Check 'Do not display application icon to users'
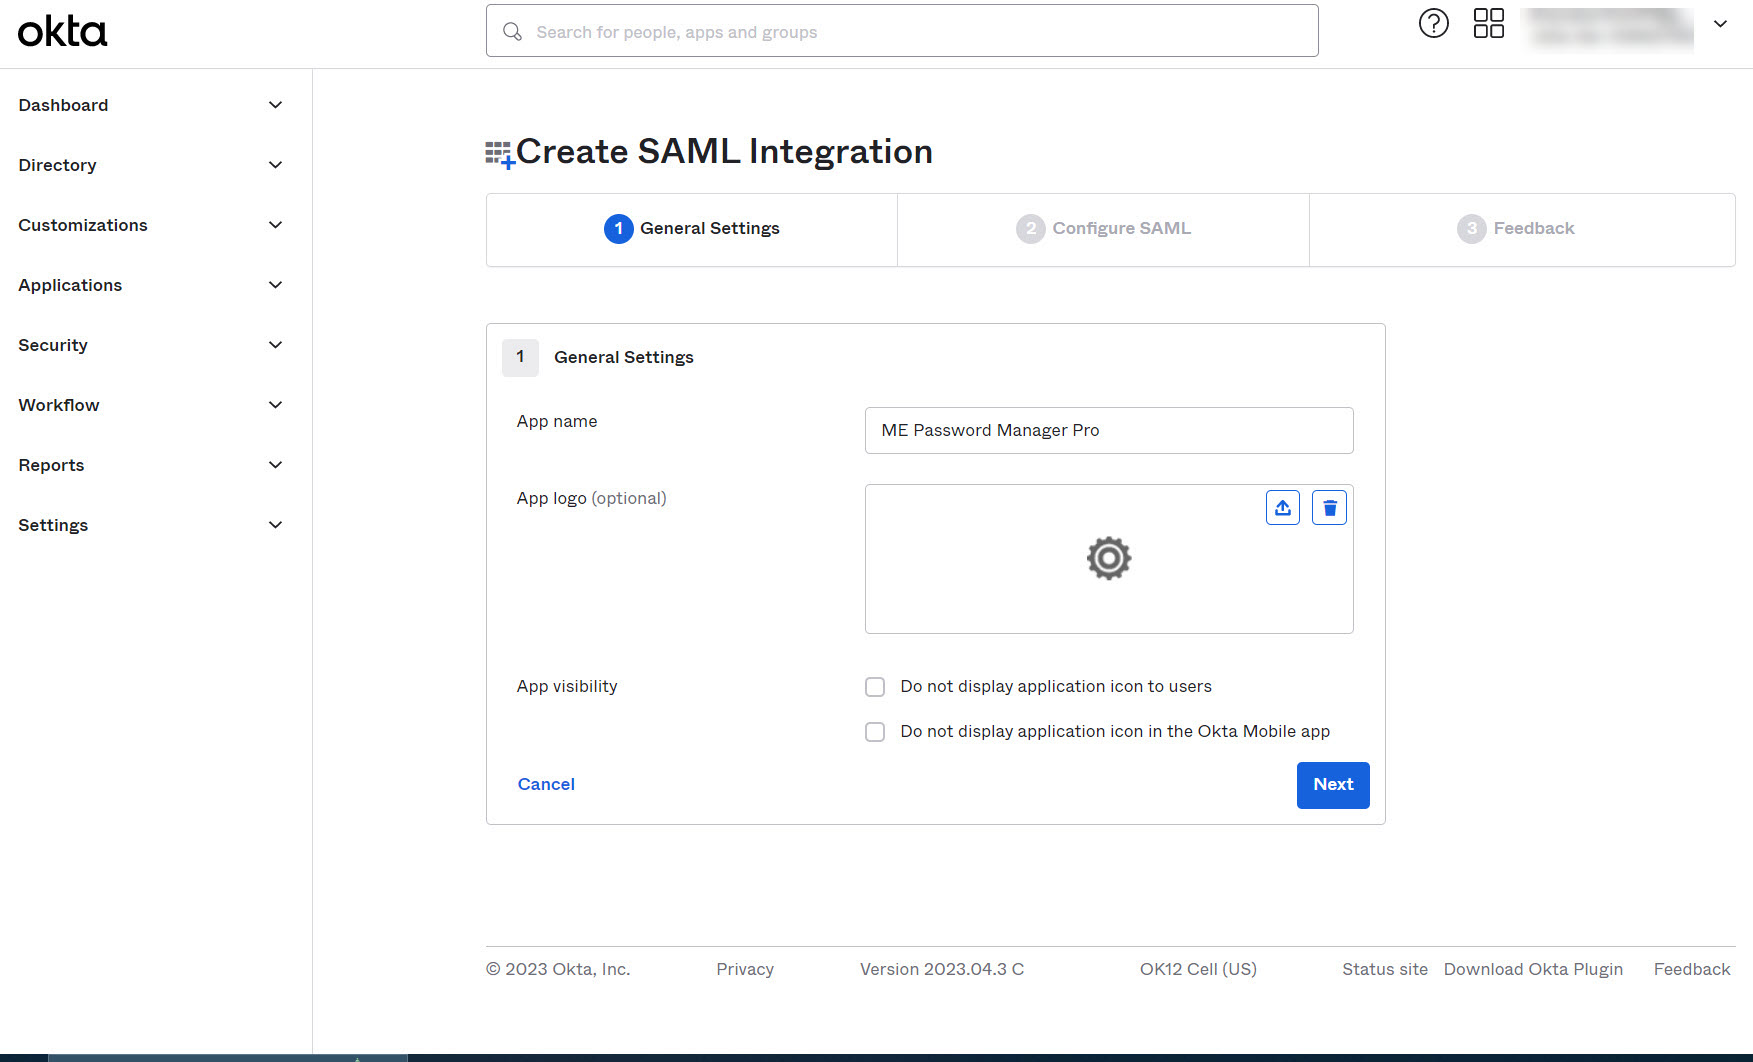 pos(875,687)
